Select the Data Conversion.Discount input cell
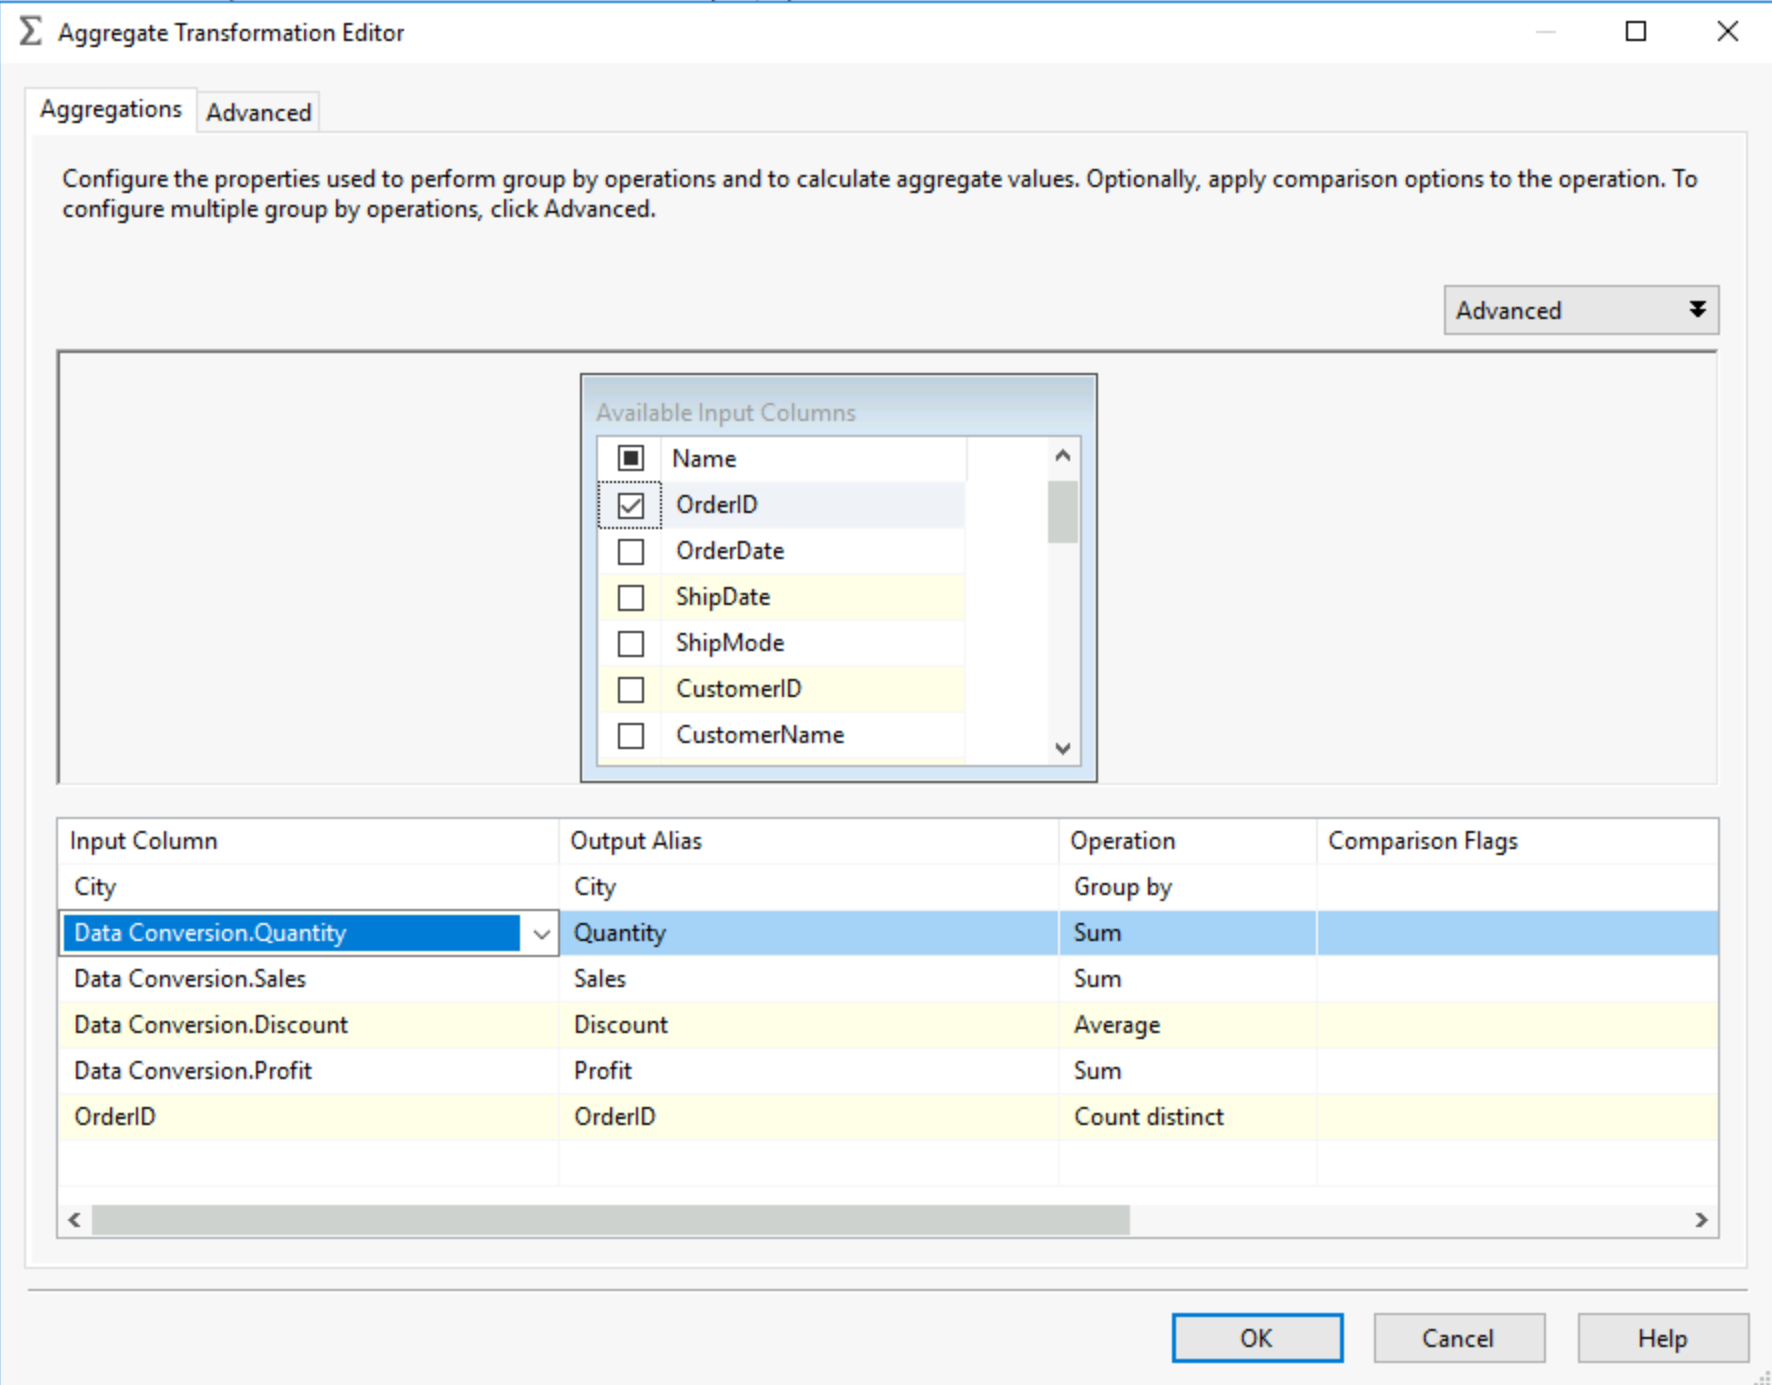This screenshot has height=1385, width=1772. click(x=308, y=1025)
